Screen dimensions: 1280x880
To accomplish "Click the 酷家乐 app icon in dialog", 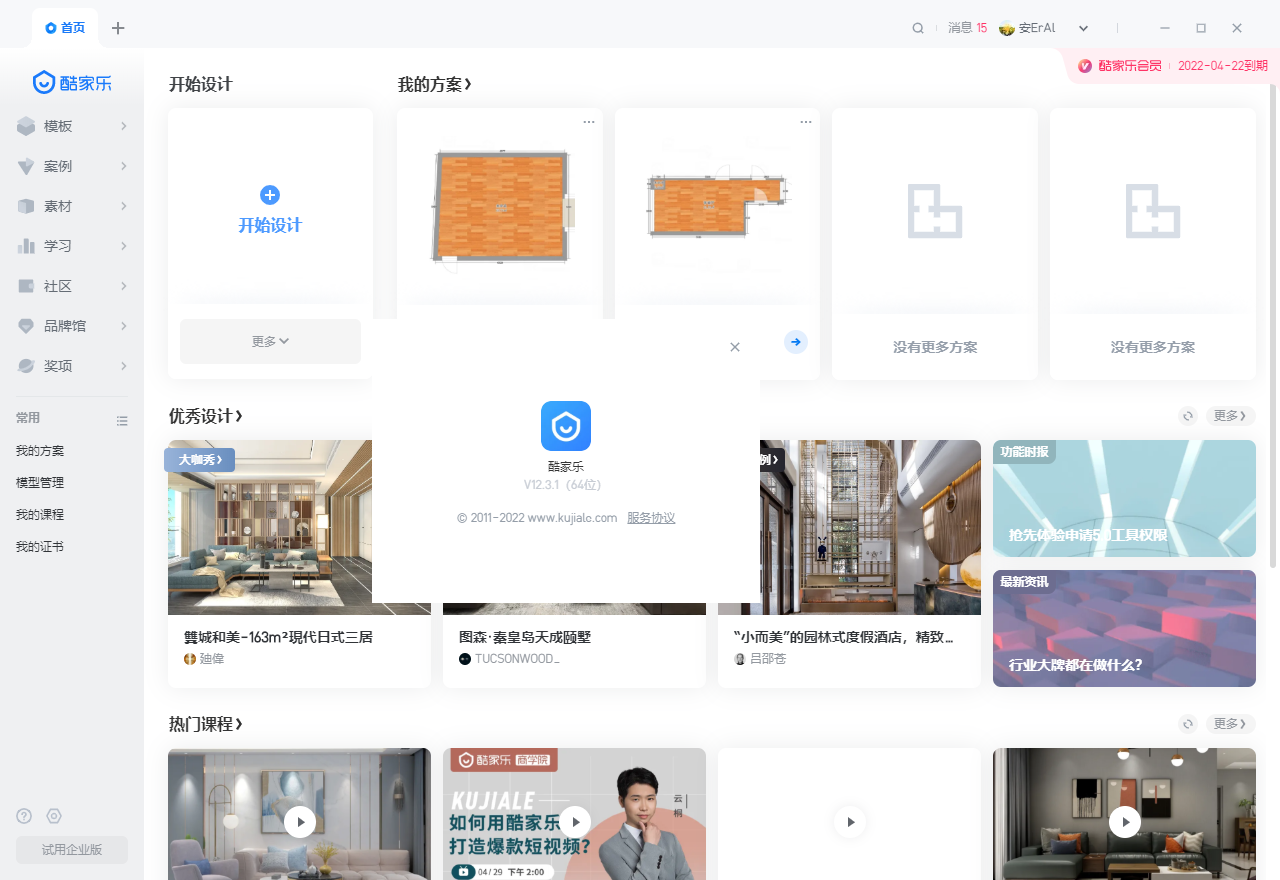I will pyautogui.click(x=566, y=426).
